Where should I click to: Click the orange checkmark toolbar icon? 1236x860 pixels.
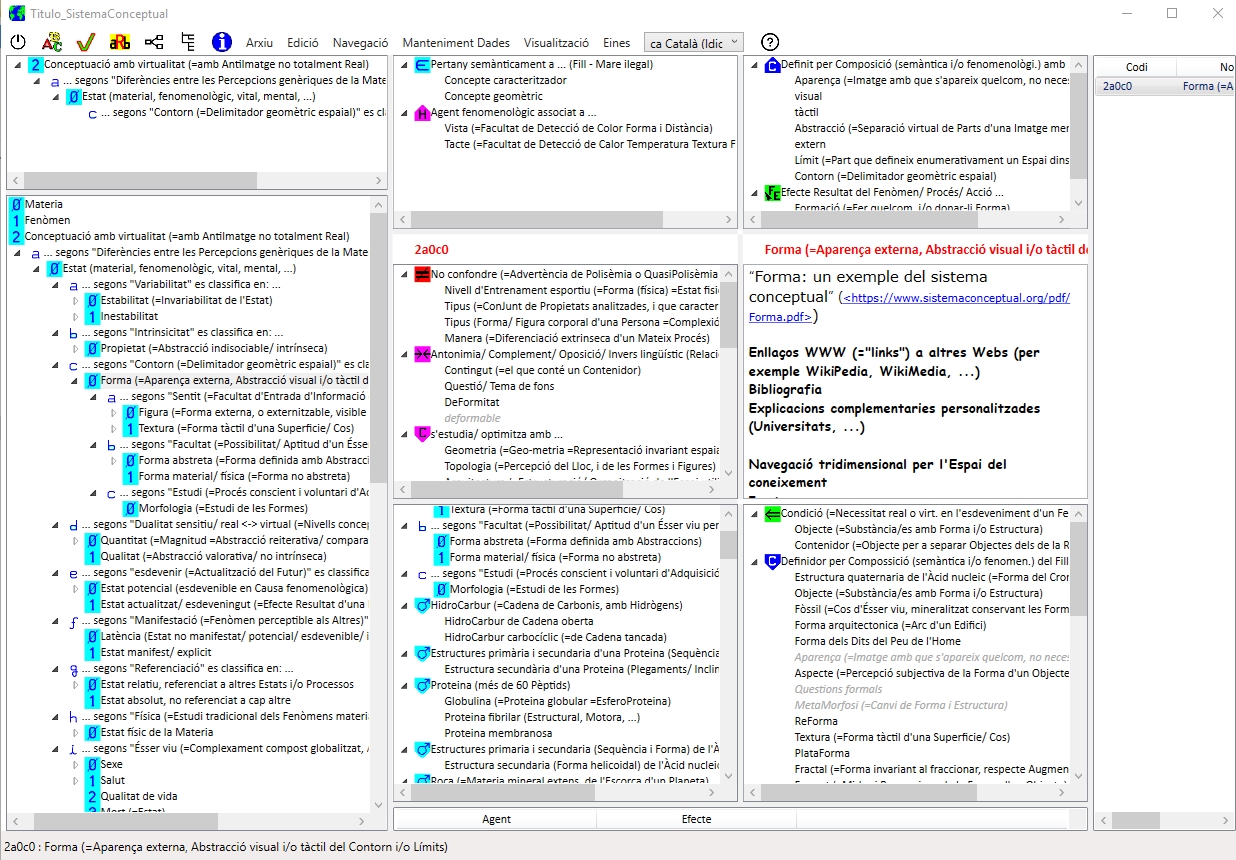point(86,42)
